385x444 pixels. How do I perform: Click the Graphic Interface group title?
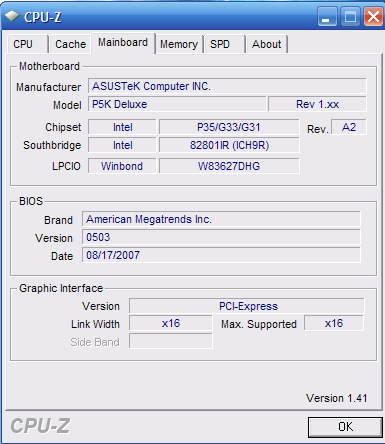[61, 288]
